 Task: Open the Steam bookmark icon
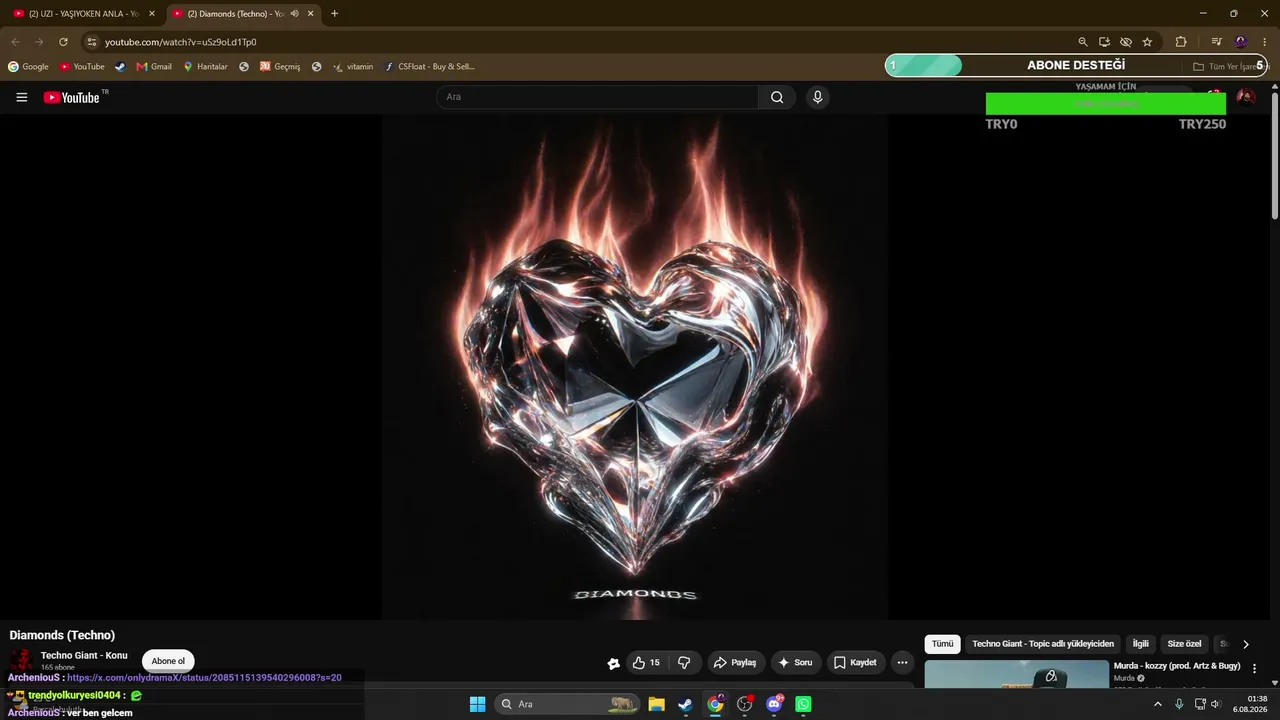[120, 67]
